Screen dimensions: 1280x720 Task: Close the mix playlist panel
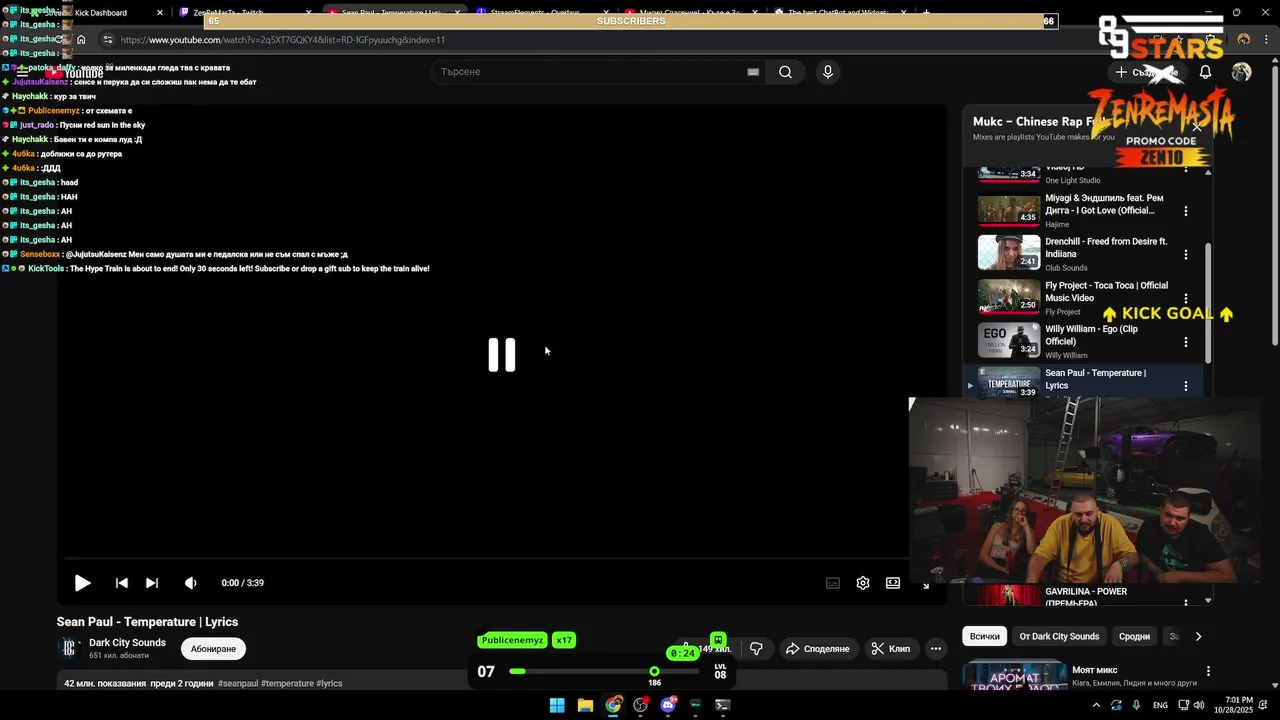[x=1196, y=127]
